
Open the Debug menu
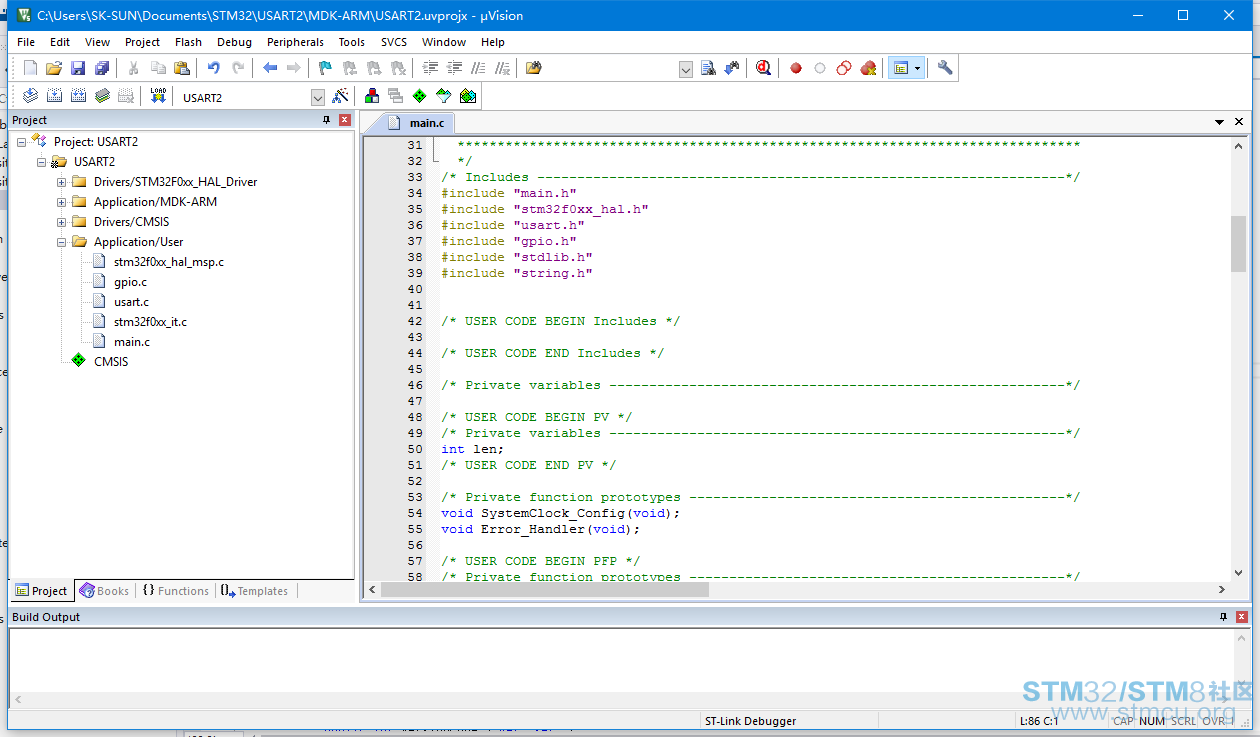click(x=234, y=42)
